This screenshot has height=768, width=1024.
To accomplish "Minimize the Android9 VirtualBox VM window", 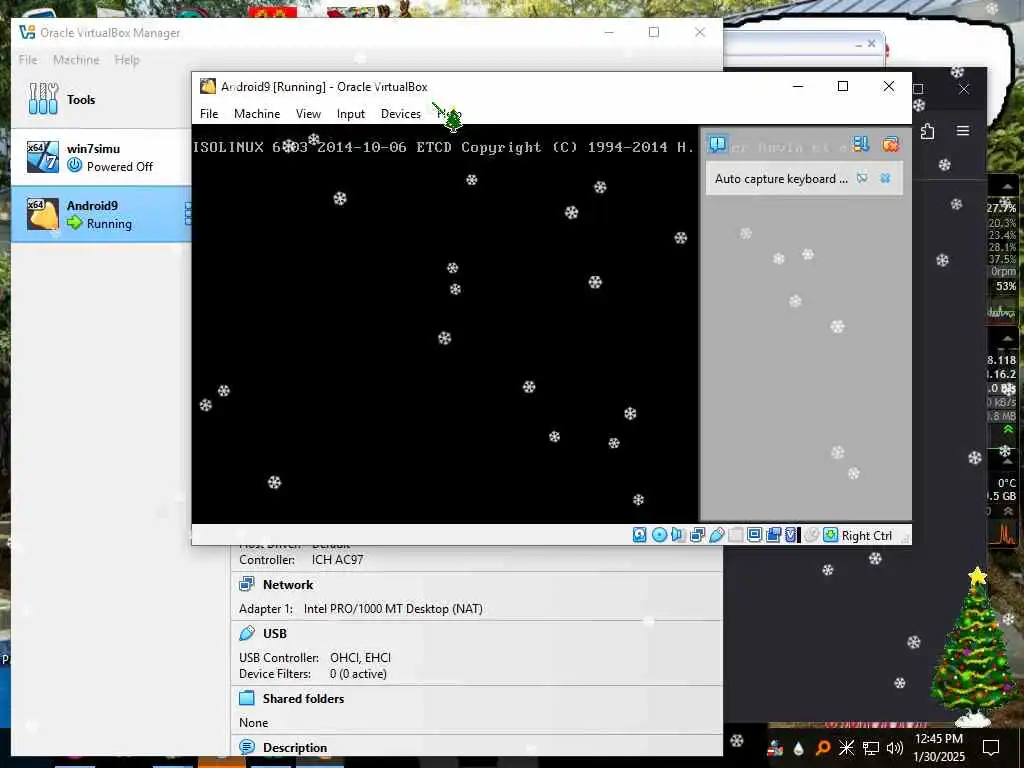I will point(797,86).
